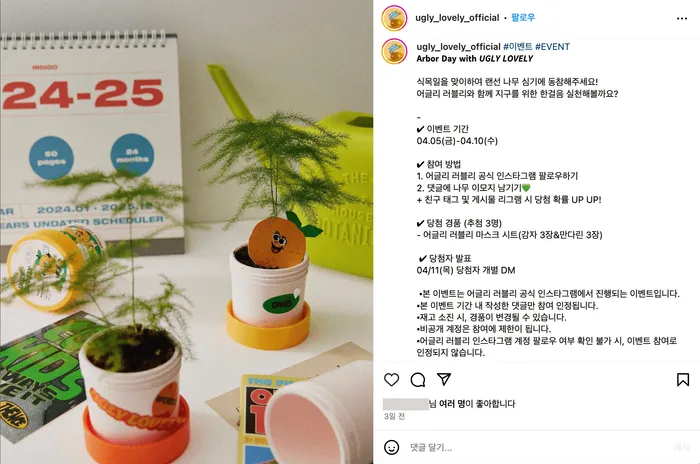This screenshot has height=464, width=700.
Task: Open comments via speech bubble icon
Action: pos(418,380)
